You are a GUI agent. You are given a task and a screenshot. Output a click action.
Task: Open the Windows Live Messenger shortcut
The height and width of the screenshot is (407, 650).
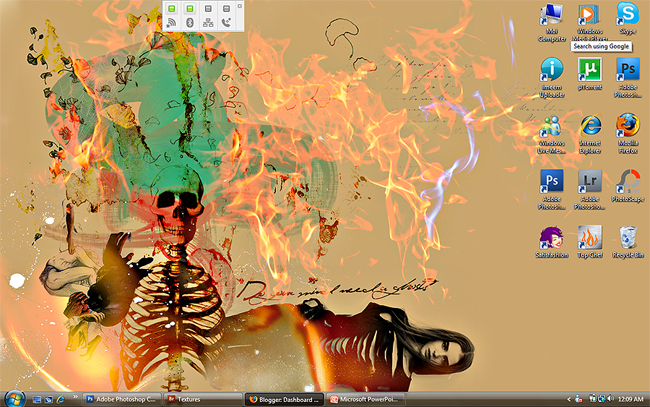click(551, 133)
